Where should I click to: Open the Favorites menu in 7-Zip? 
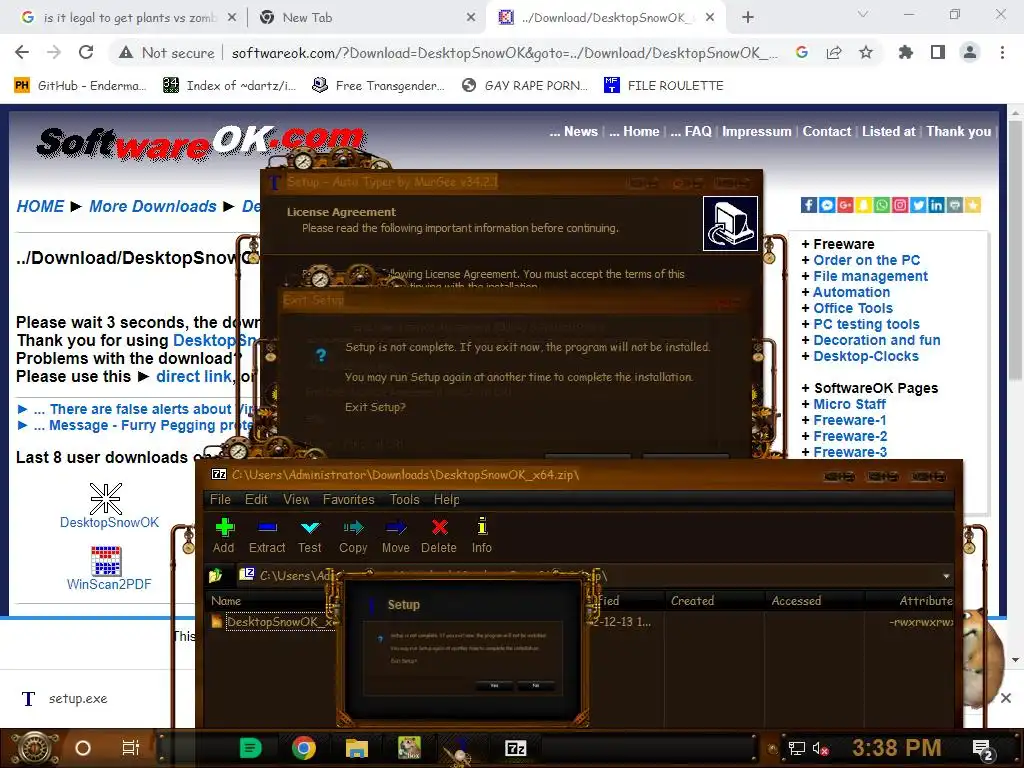(x=349, y=499)
